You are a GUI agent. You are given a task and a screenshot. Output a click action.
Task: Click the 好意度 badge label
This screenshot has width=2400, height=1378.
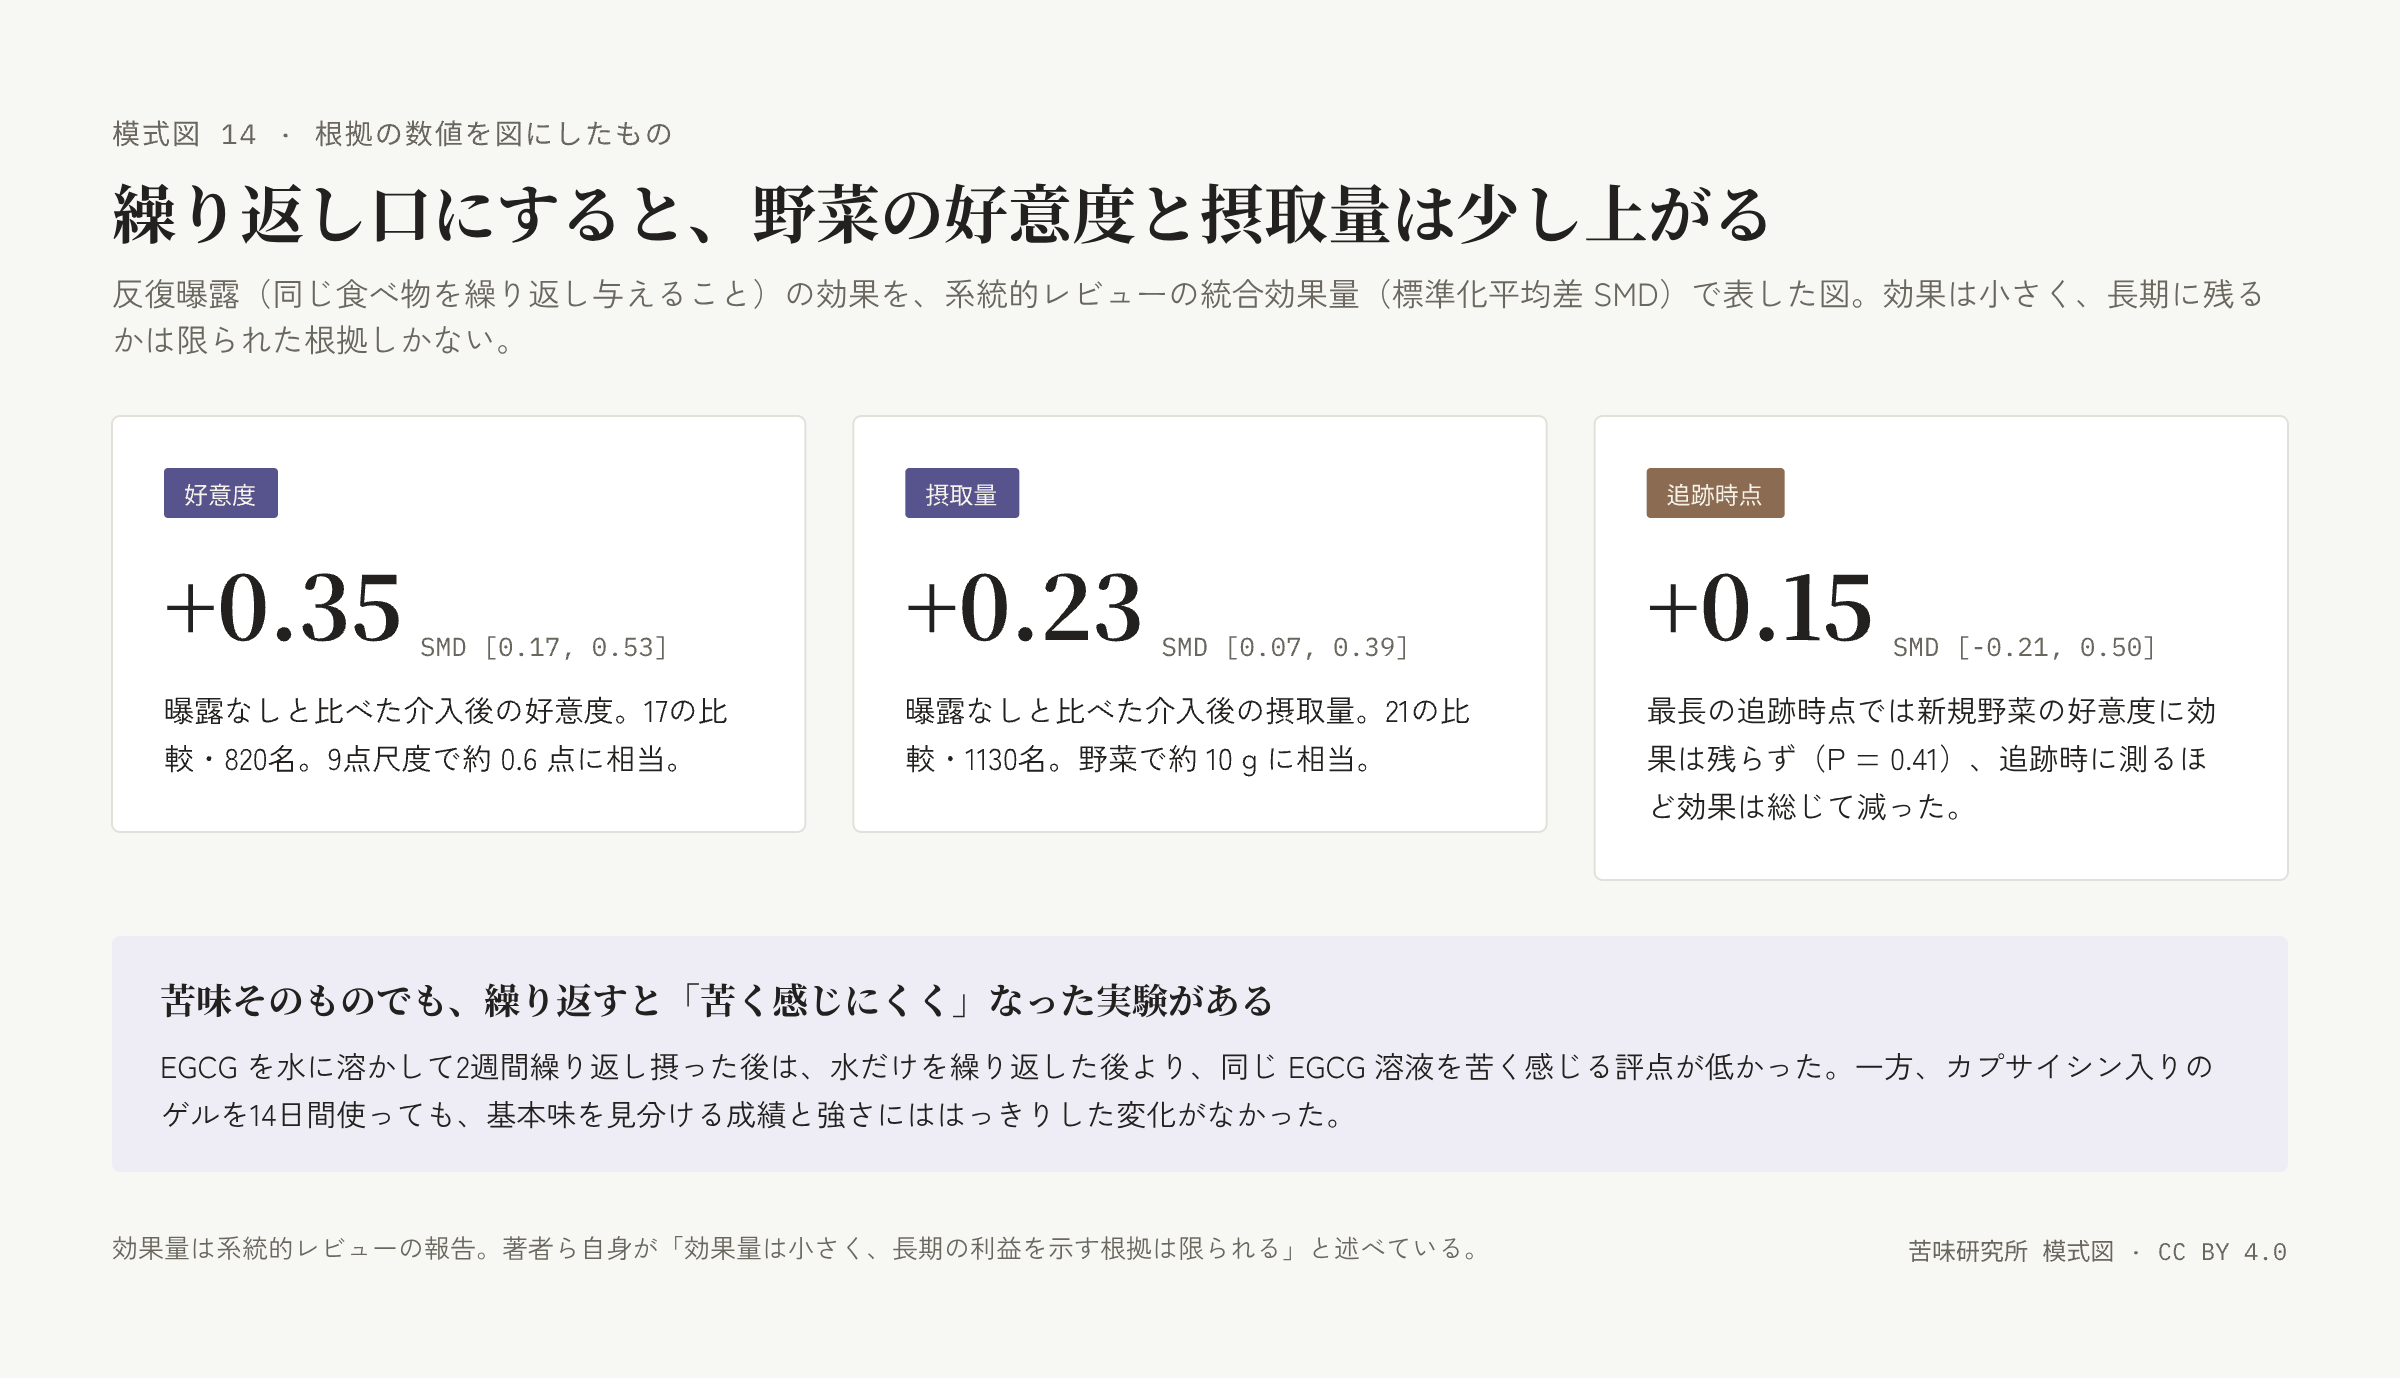[221, 494]
